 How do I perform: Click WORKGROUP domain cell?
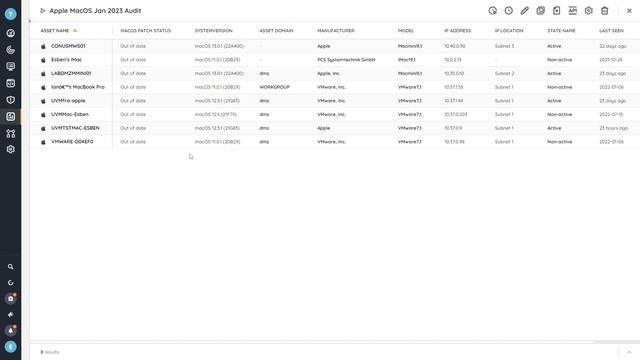click(275, 87)
